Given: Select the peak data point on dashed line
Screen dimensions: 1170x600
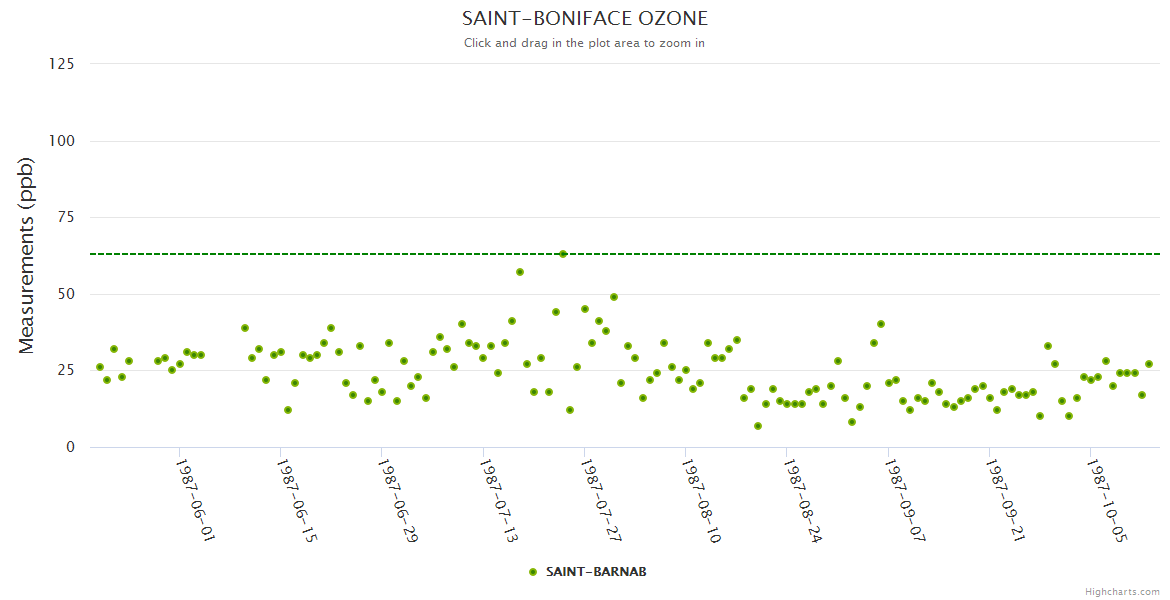Looking at the screenshot, I should (563, 254).
